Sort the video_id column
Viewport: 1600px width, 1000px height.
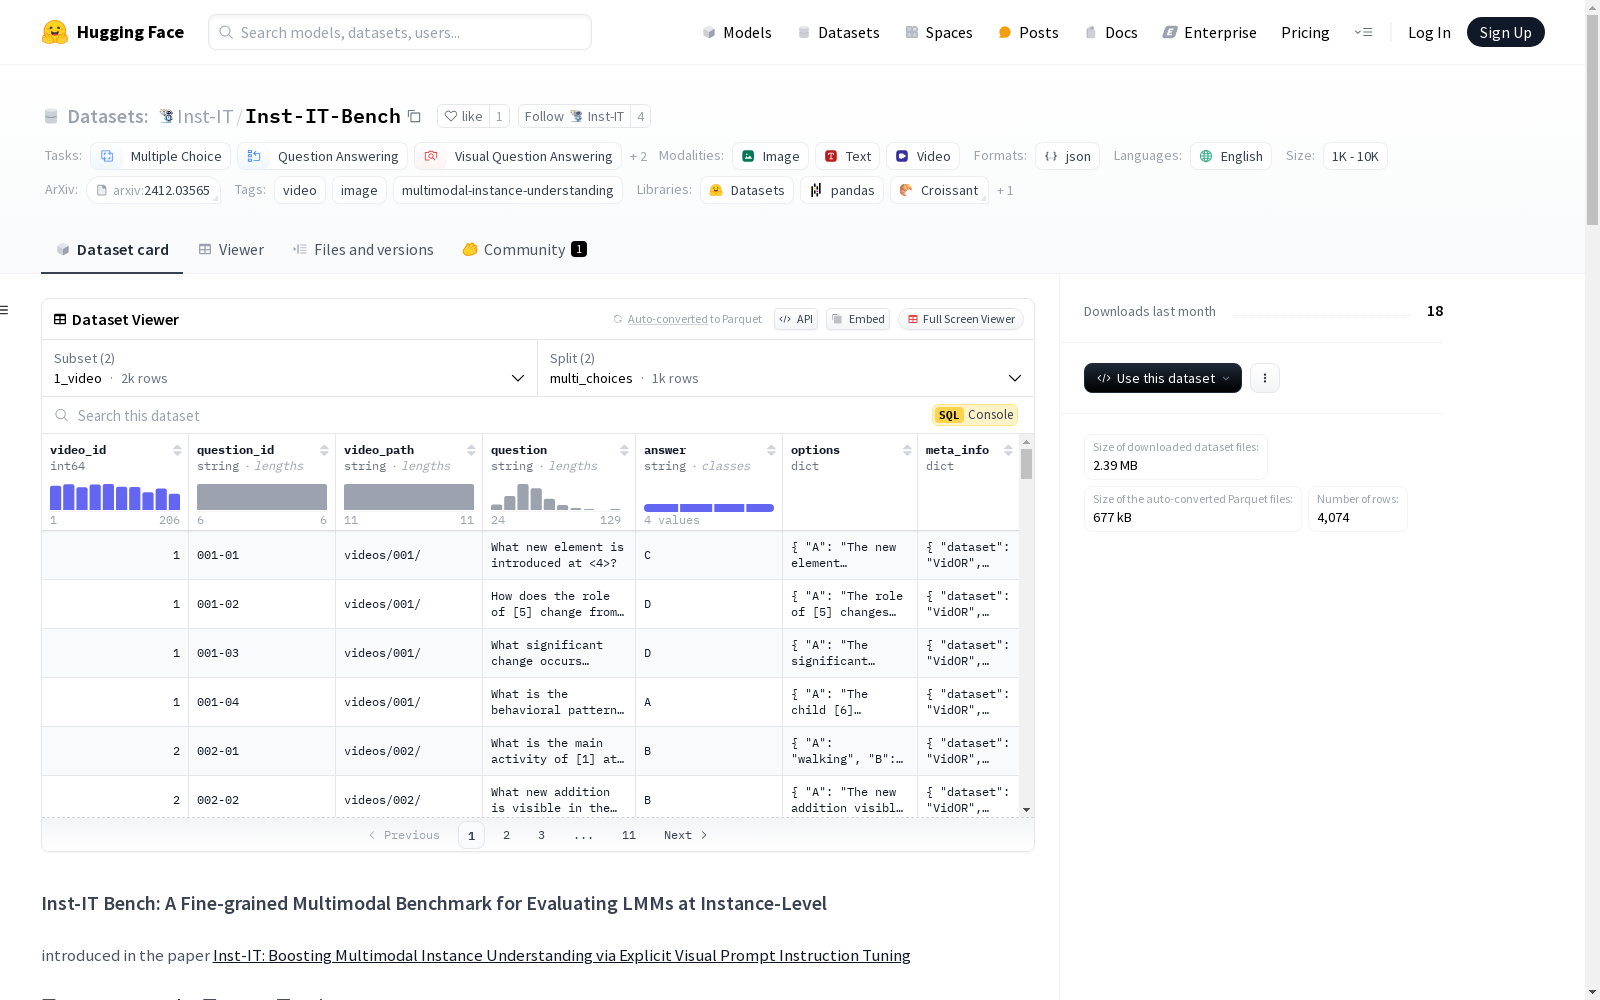177,450
